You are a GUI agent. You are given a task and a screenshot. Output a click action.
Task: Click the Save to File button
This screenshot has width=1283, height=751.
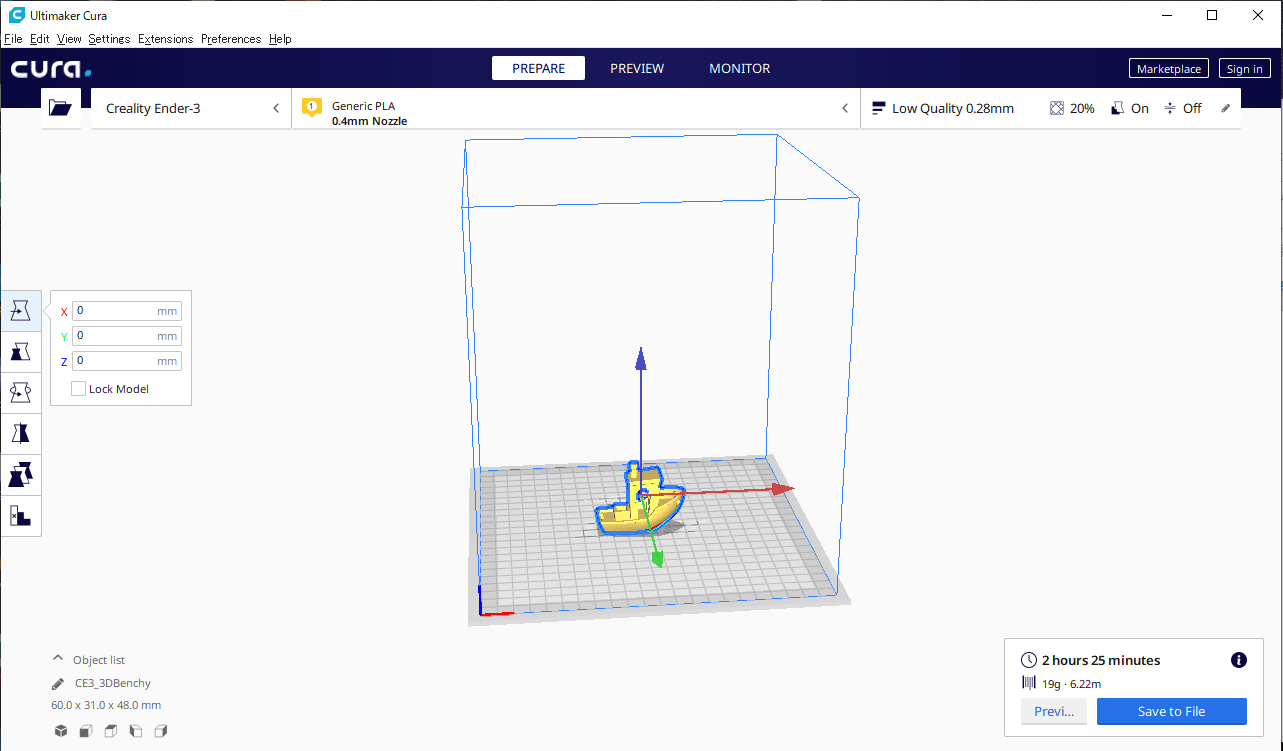click(x=1171, y=711)
